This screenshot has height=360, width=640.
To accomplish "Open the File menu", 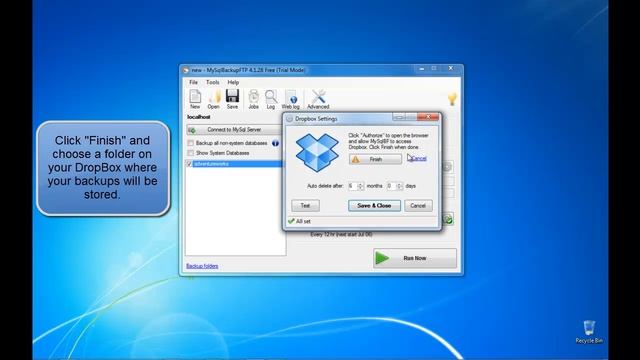I will [193, 82].
